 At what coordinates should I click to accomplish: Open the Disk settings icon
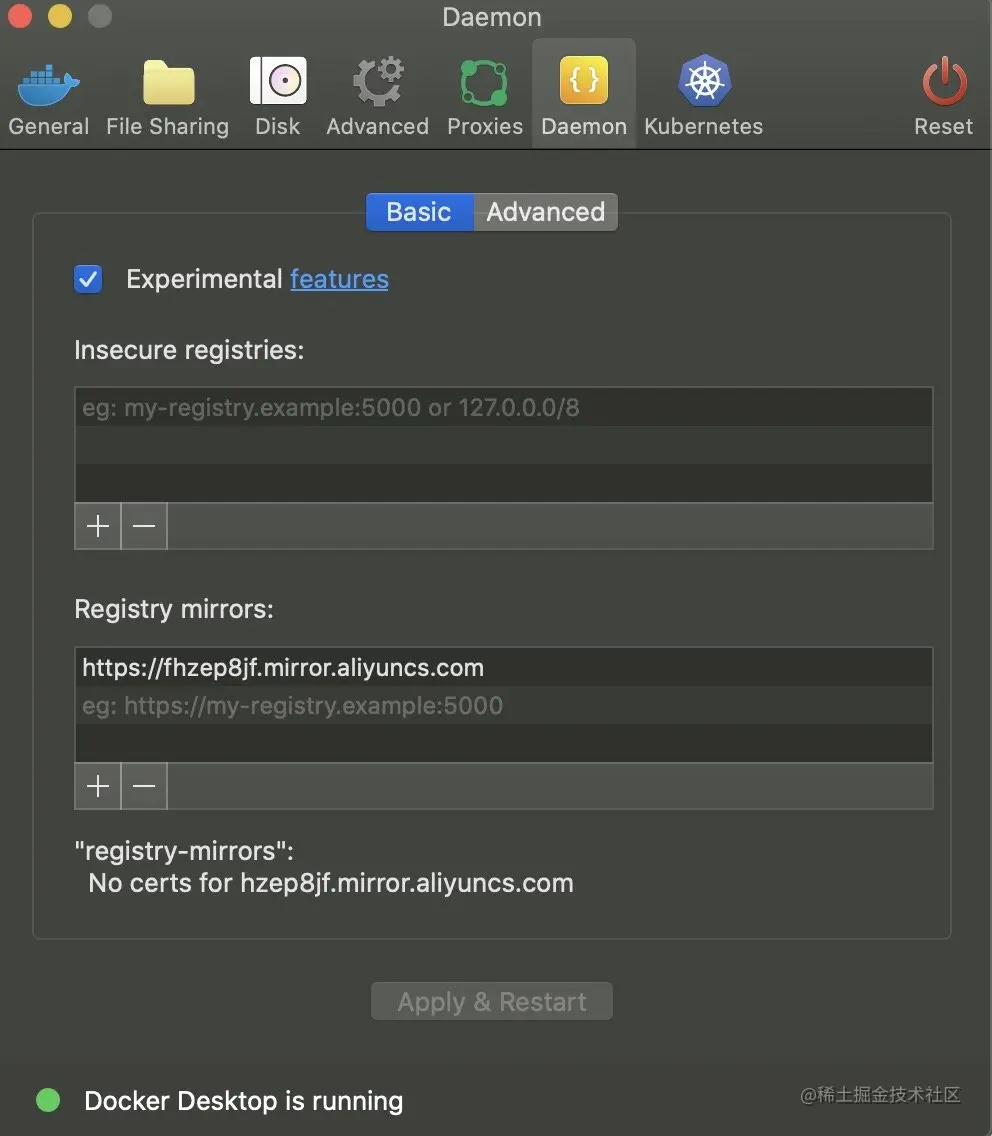pyautogui.click(x=278, y=80)
